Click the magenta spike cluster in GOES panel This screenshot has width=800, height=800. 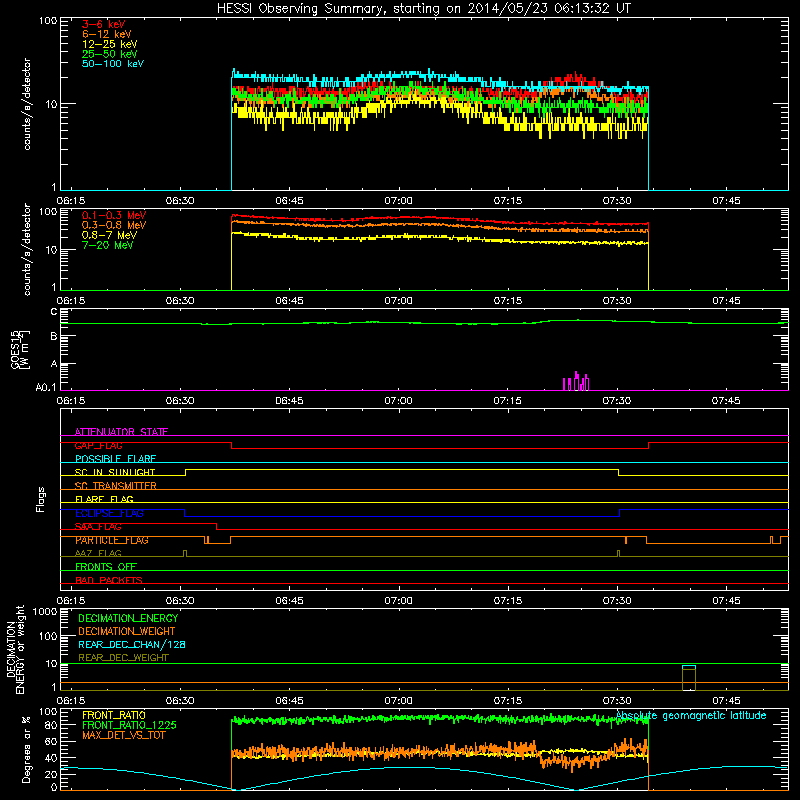576,382
